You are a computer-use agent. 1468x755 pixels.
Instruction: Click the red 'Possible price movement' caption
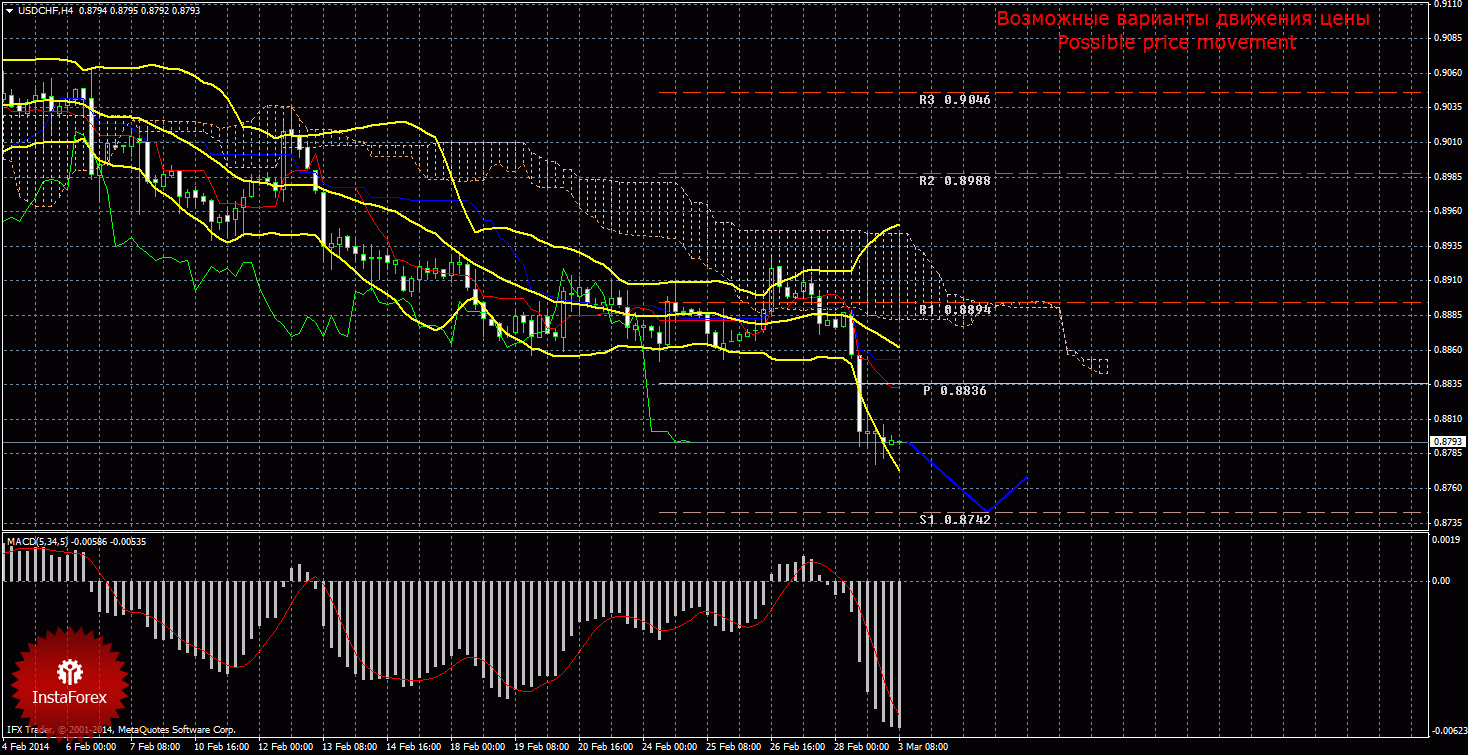tap(1177, 43)
